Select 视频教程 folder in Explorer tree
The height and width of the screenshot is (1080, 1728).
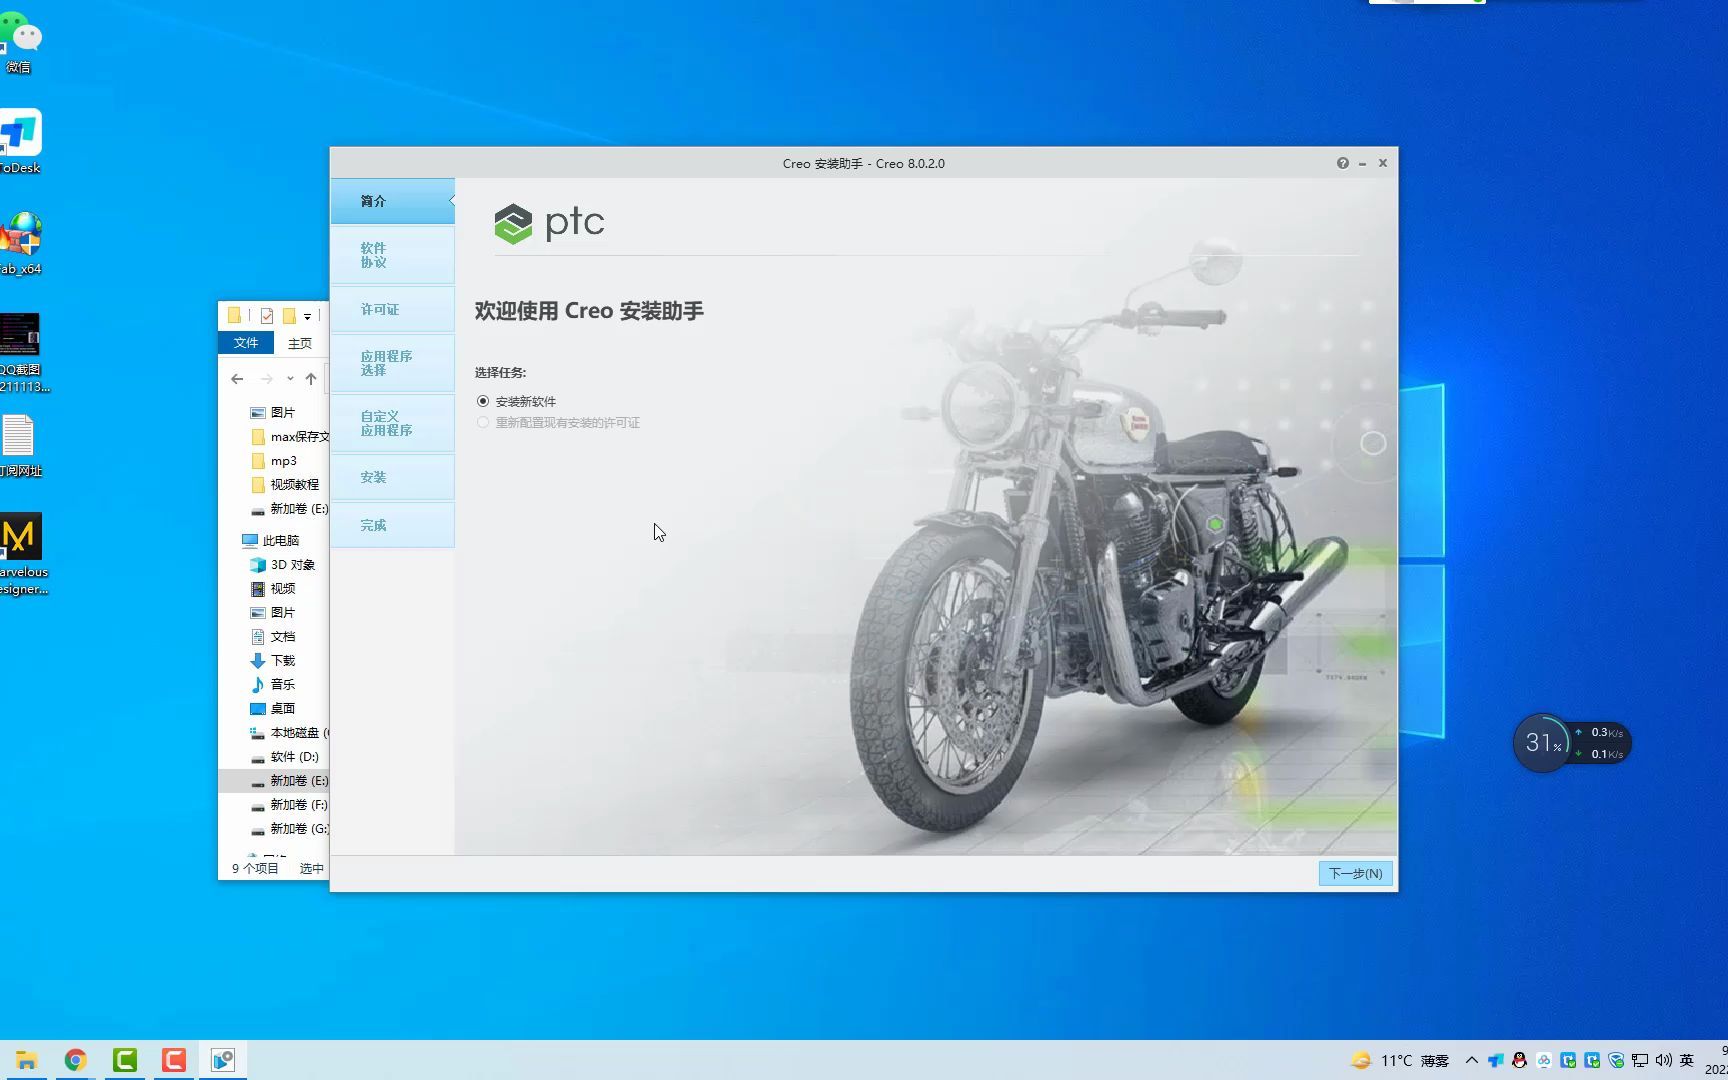pyautogui.click(x=285, y=485)
